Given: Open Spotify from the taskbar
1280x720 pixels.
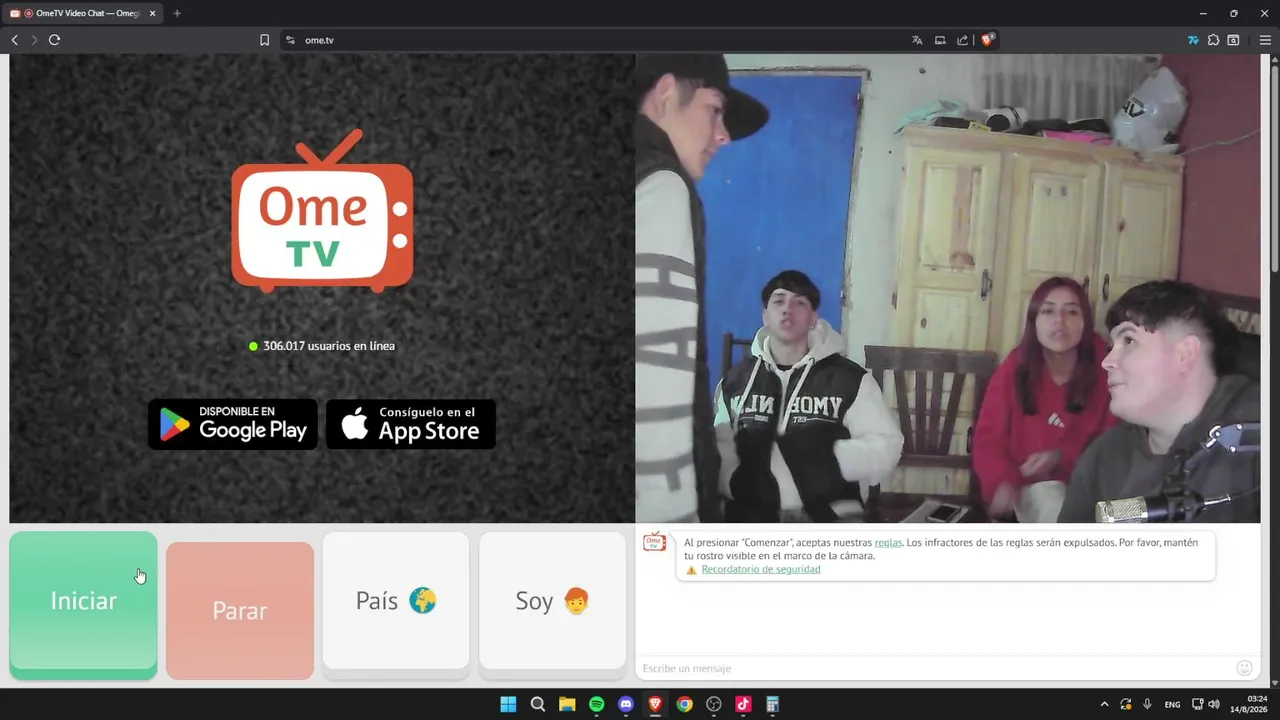Looking at the screenshot, I should pos(597,704).
